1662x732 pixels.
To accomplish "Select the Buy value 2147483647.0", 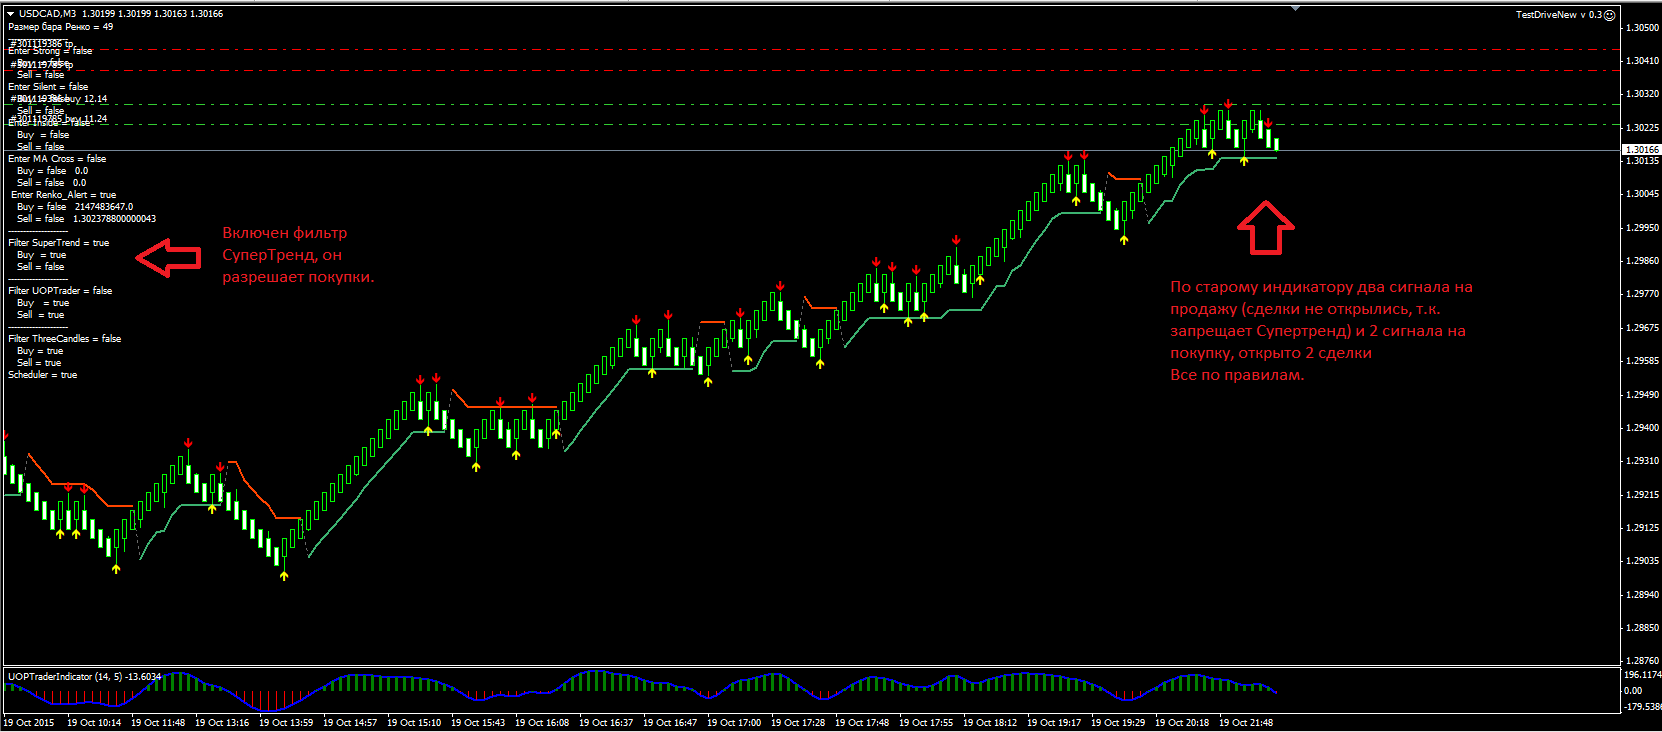I will (104, 207).
